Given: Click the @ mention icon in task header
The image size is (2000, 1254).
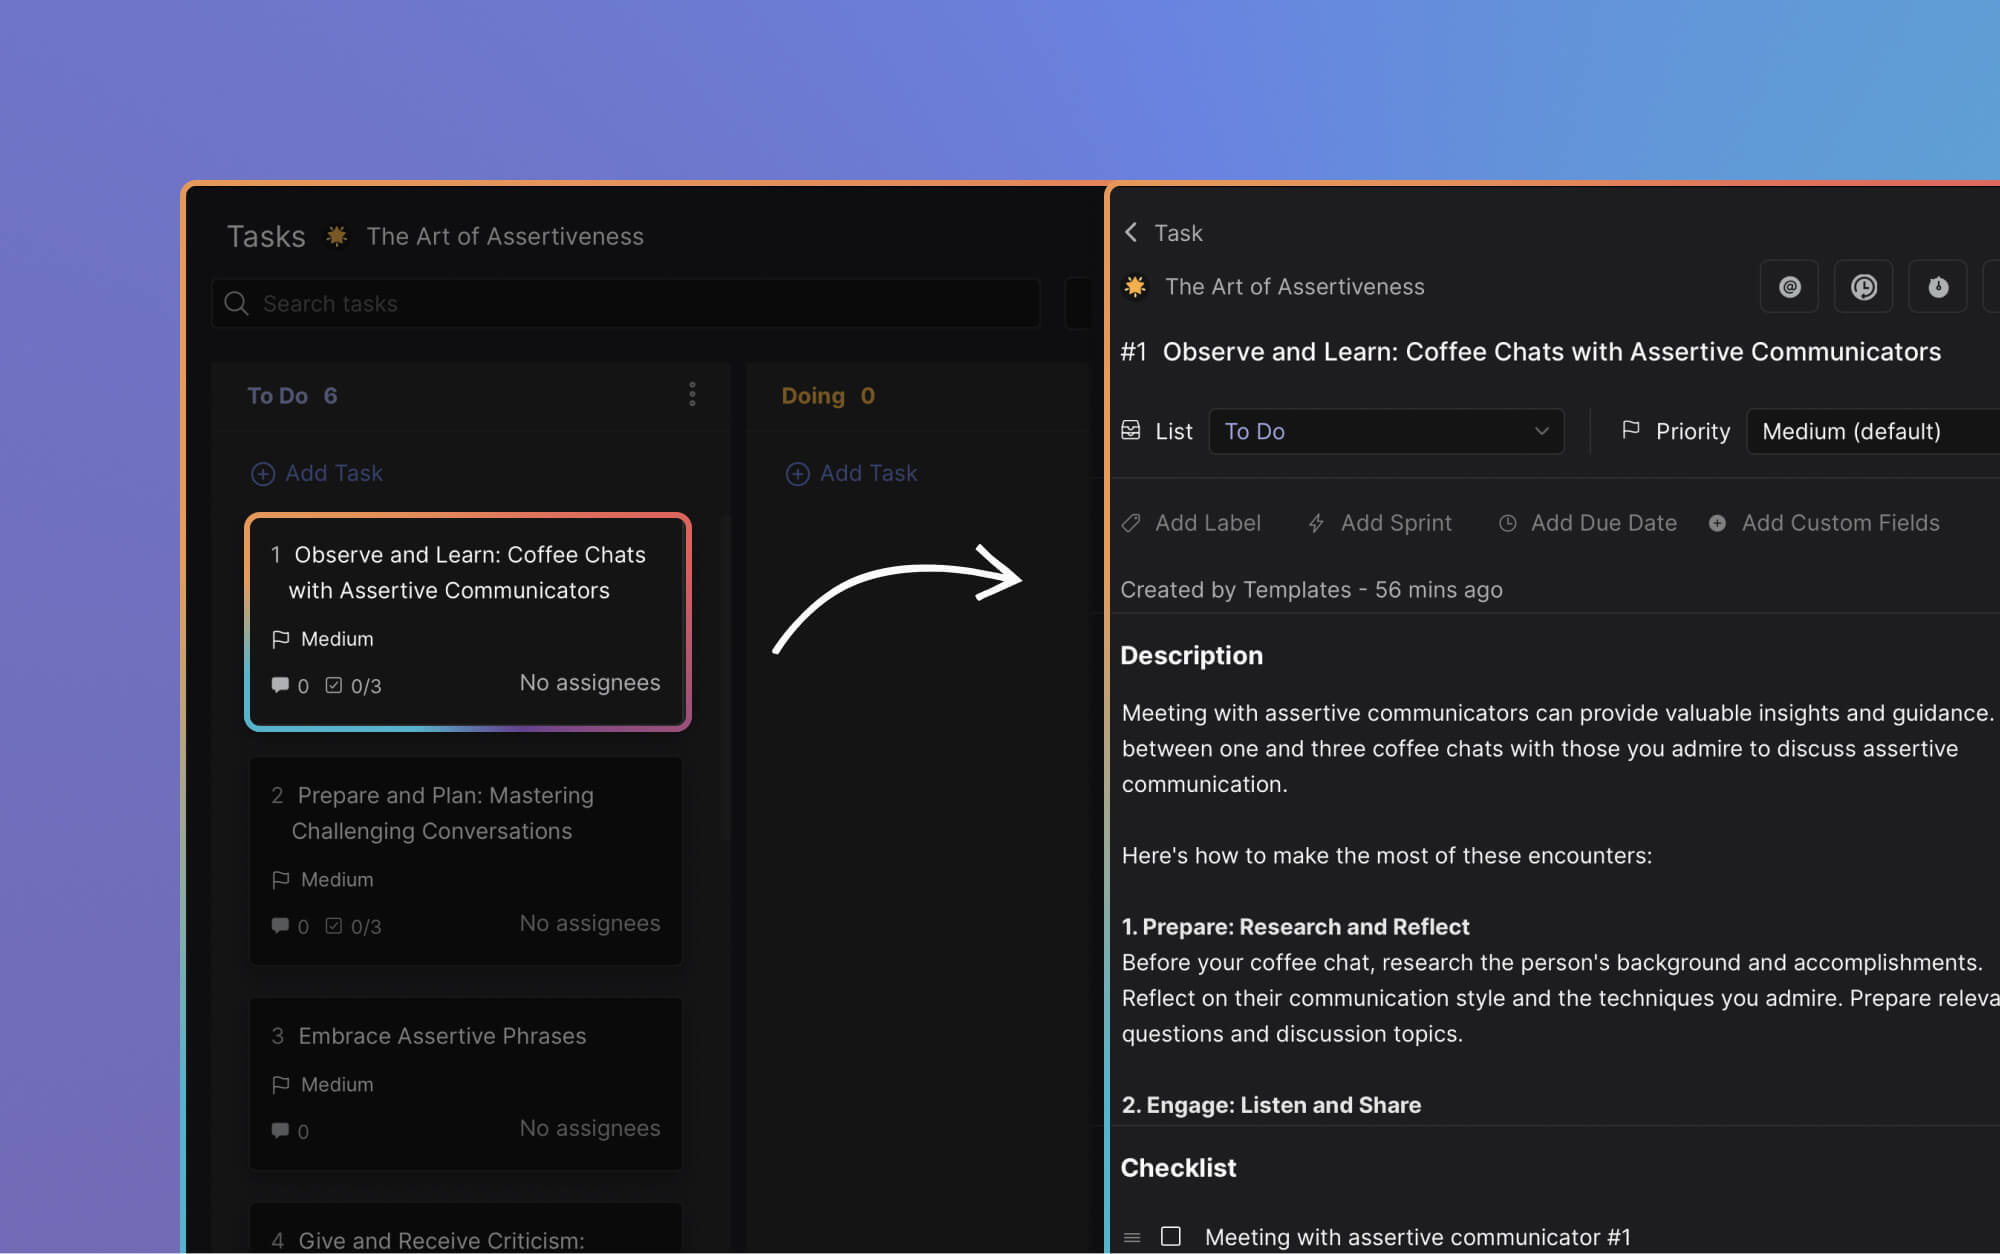Looking at the screenshot, I should click(1789, 287).
